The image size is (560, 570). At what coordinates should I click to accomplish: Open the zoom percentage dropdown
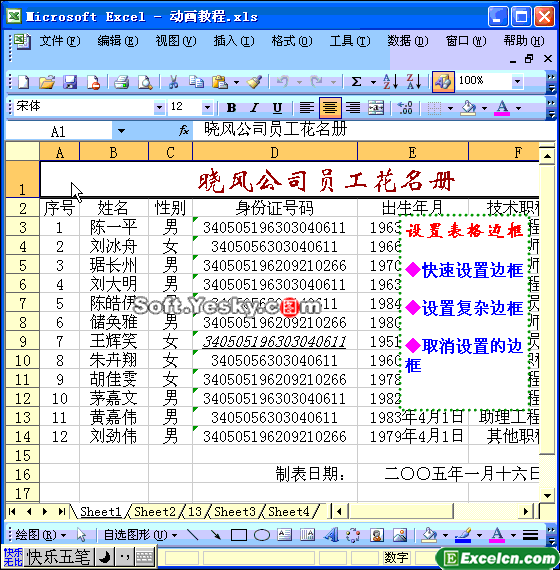tap(517, 81)
